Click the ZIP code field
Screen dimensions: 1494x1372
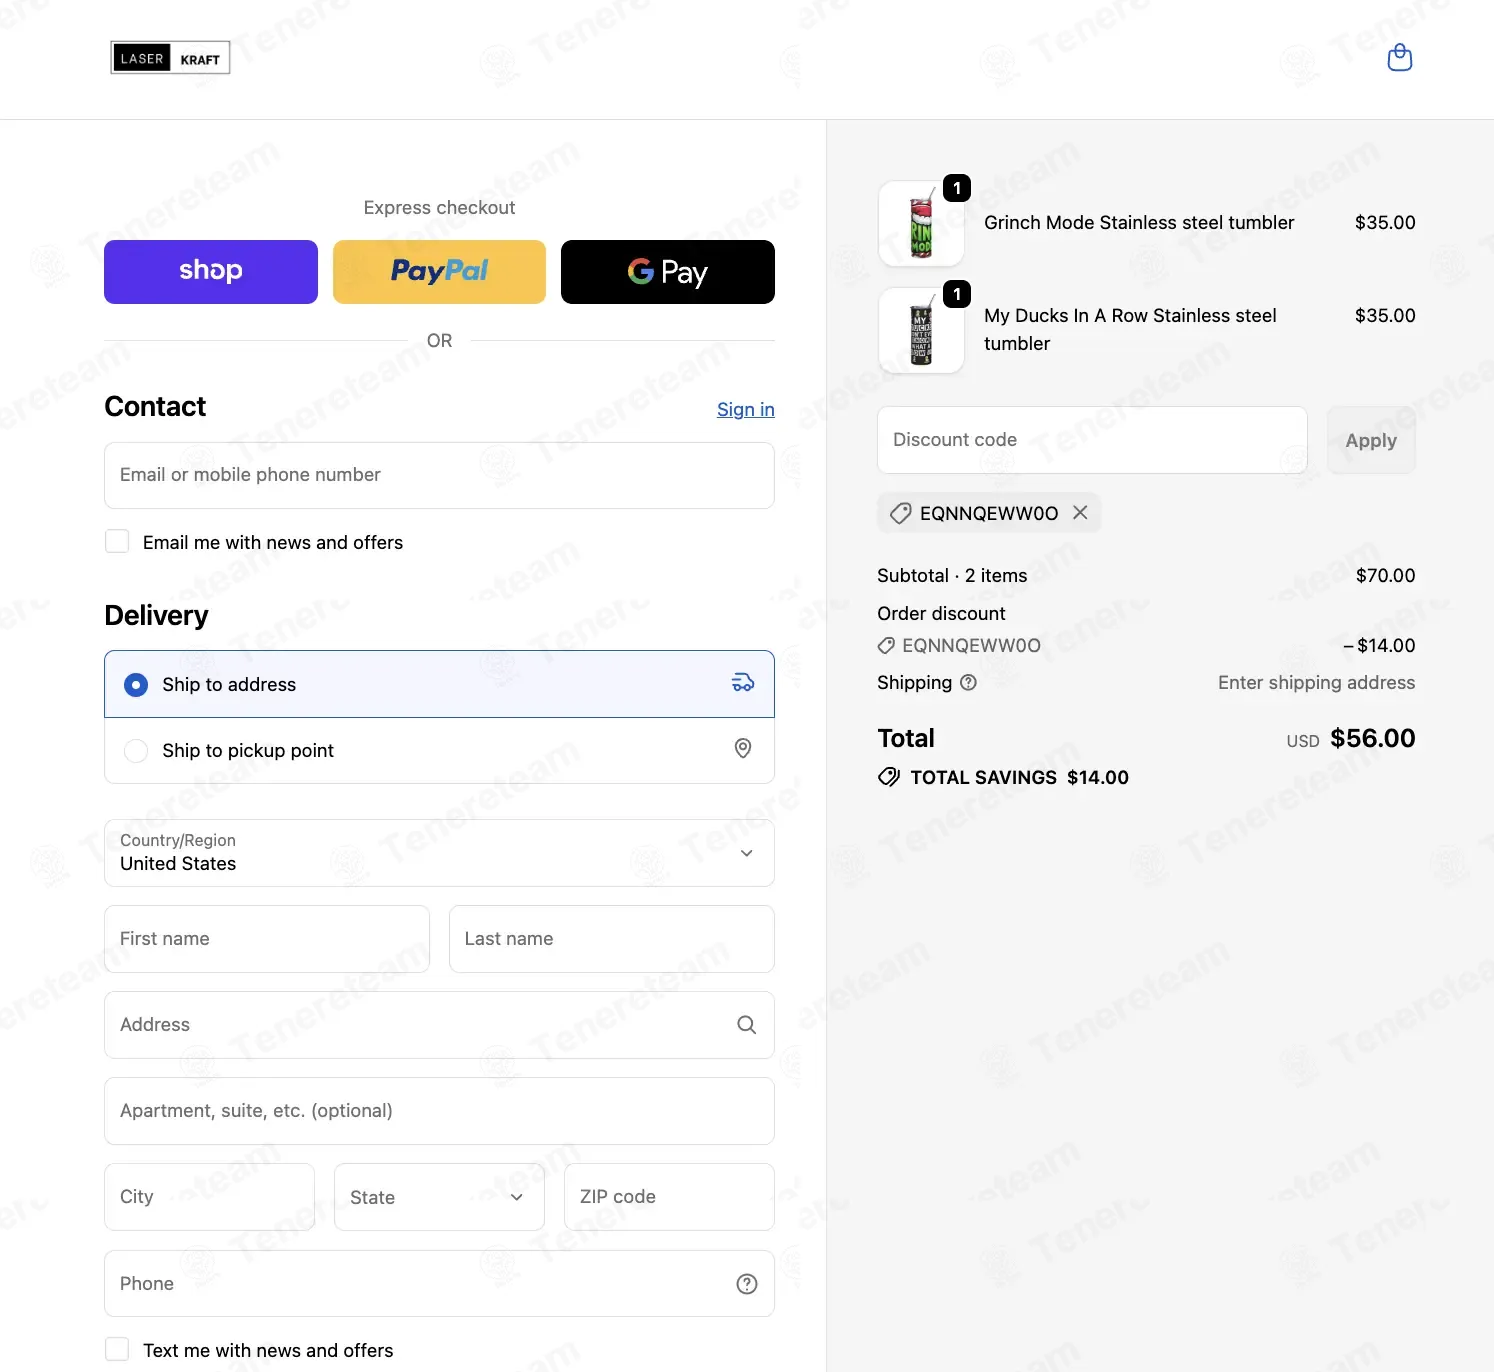[669, 1197]
